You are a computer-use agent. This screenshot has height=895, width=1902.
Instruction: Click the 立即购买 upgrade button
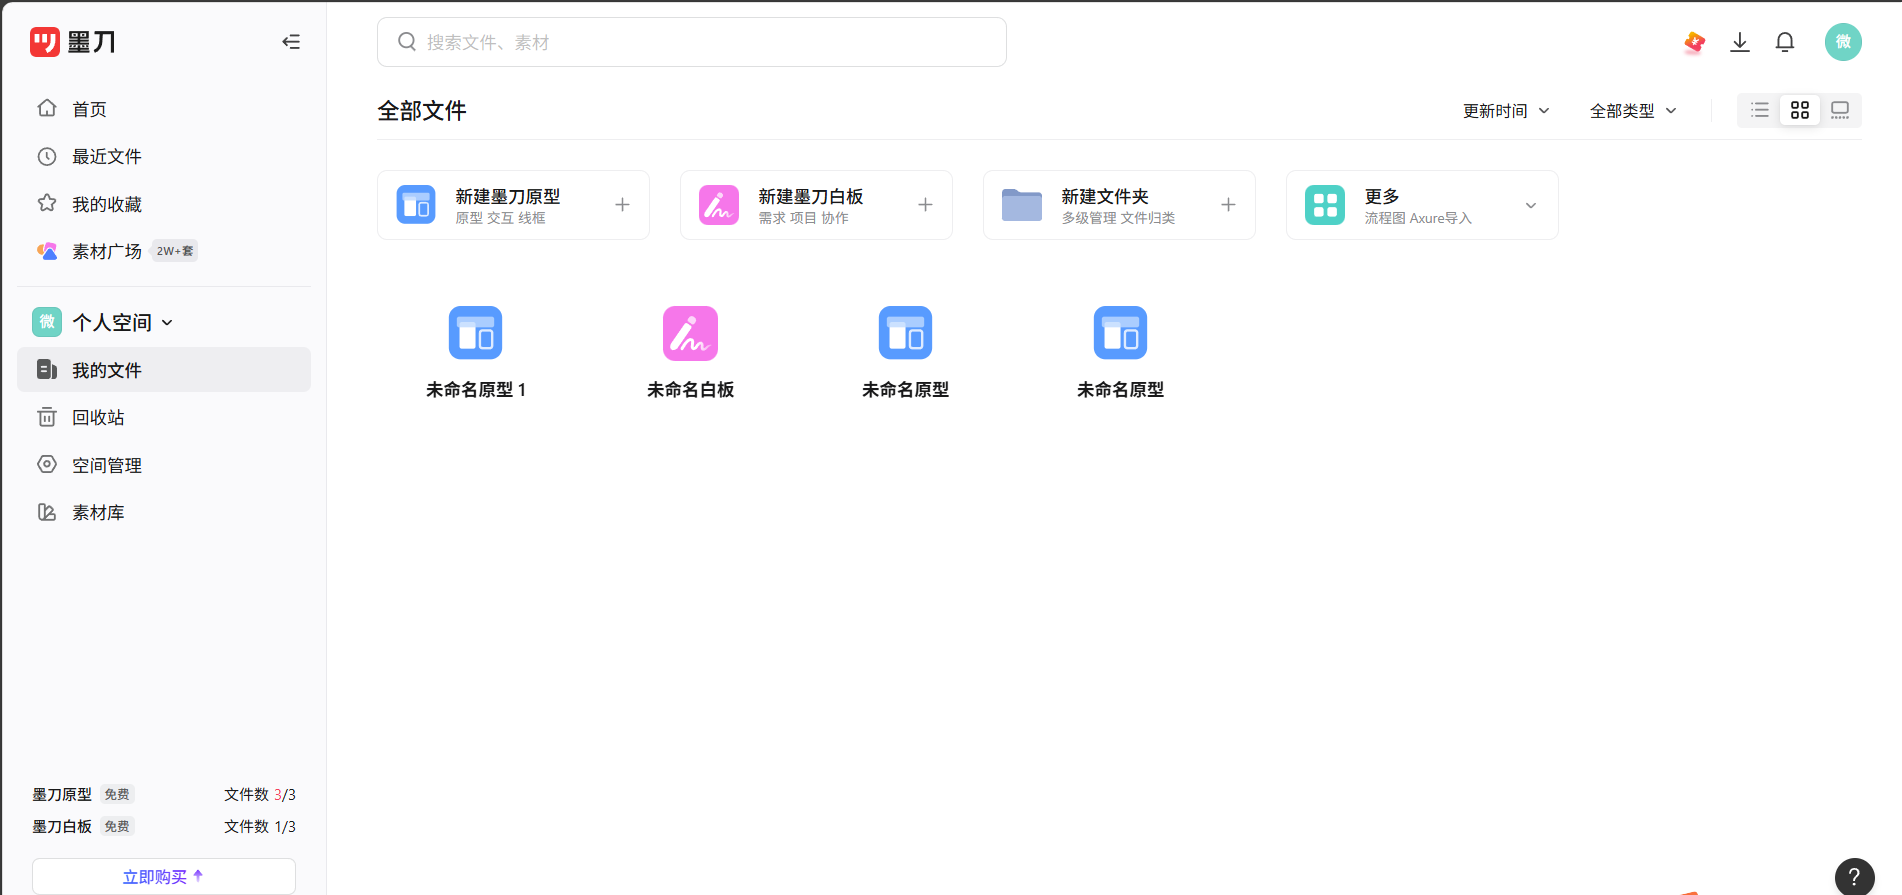(164, 876)
